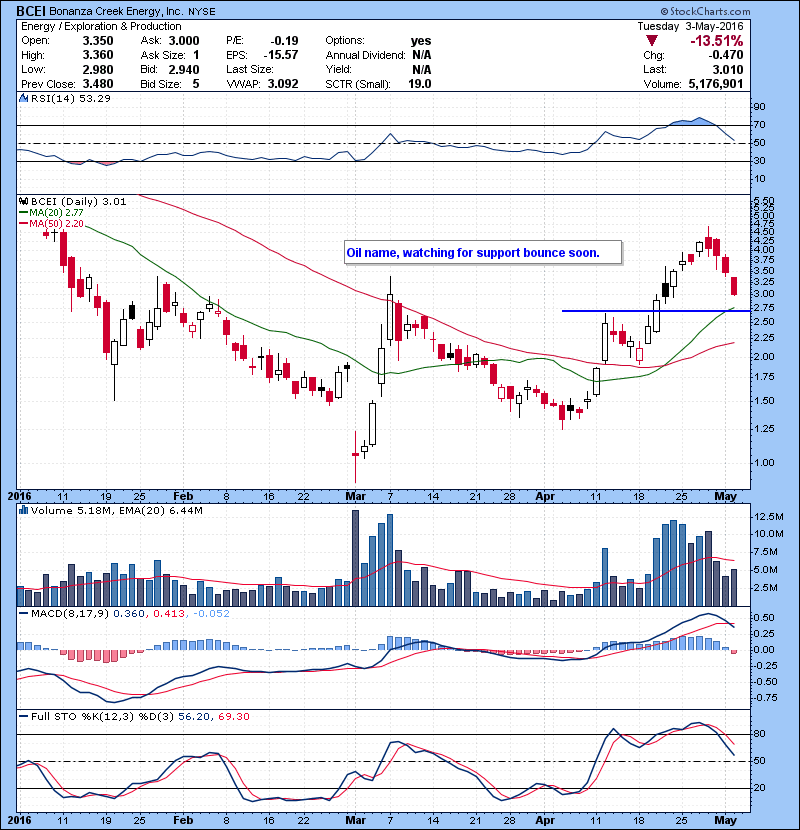Screen dimensions: 800x830
Task: Click the Low 2.980 value
Action: (x=98, y=69)
